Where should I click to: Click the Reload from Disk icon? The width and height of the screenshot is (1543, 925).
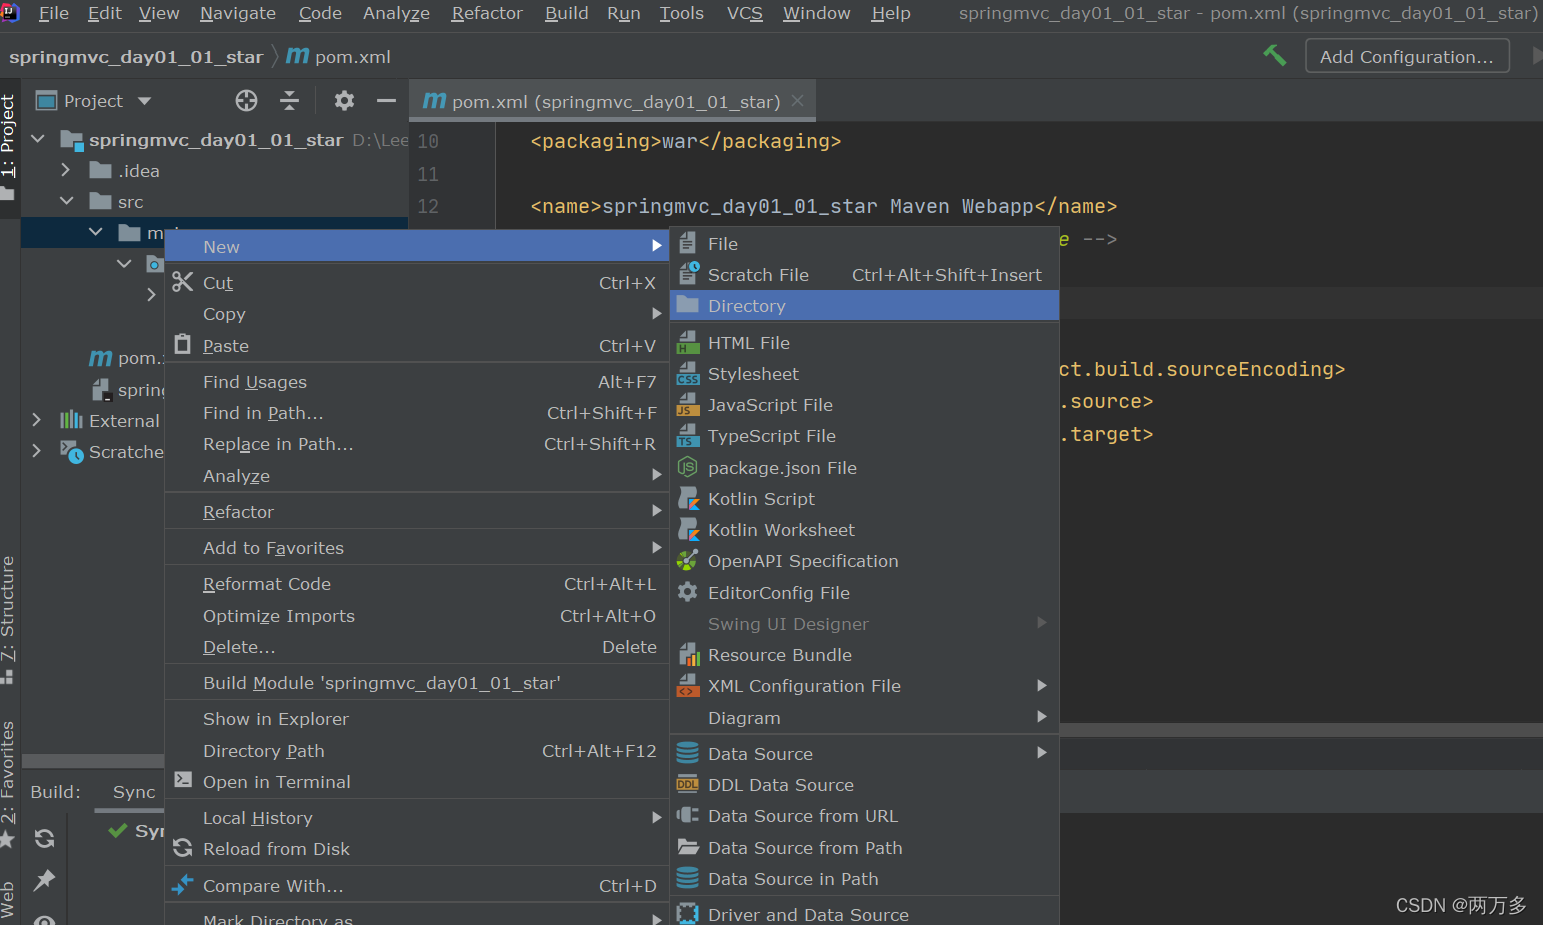click(182, 848)
